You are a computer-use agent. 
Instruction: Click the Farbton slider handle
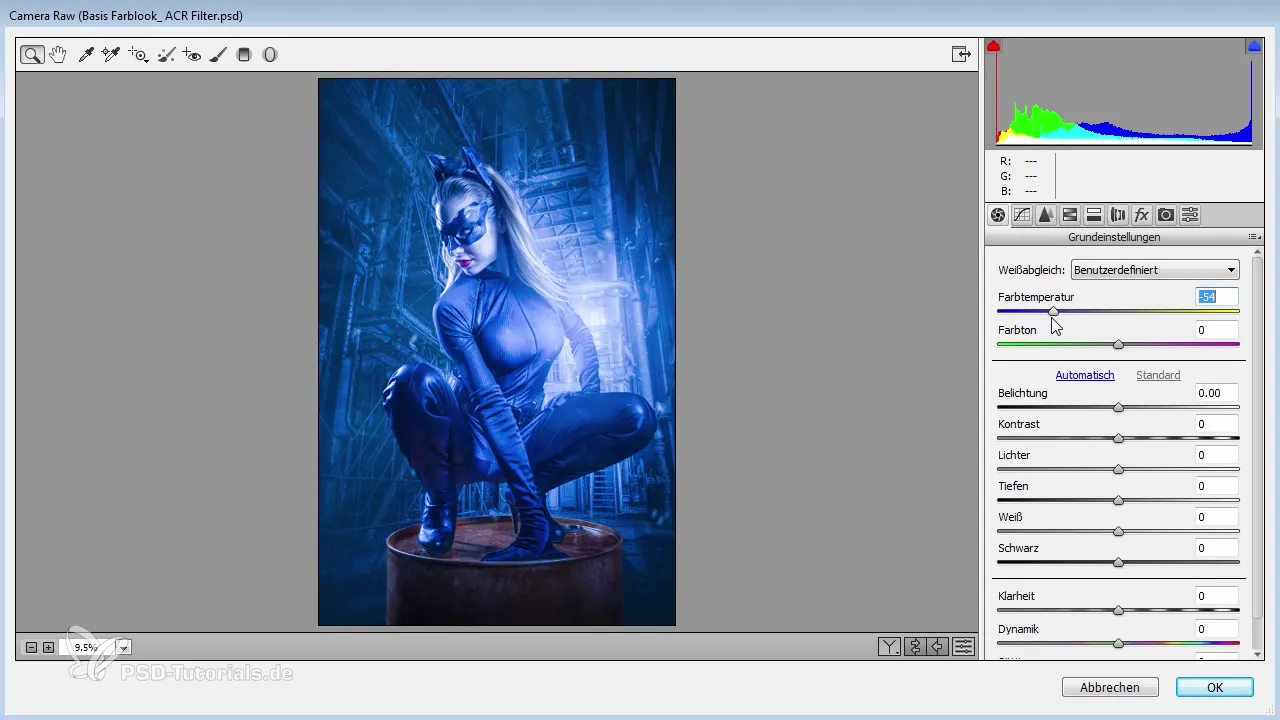point(1118,344)
